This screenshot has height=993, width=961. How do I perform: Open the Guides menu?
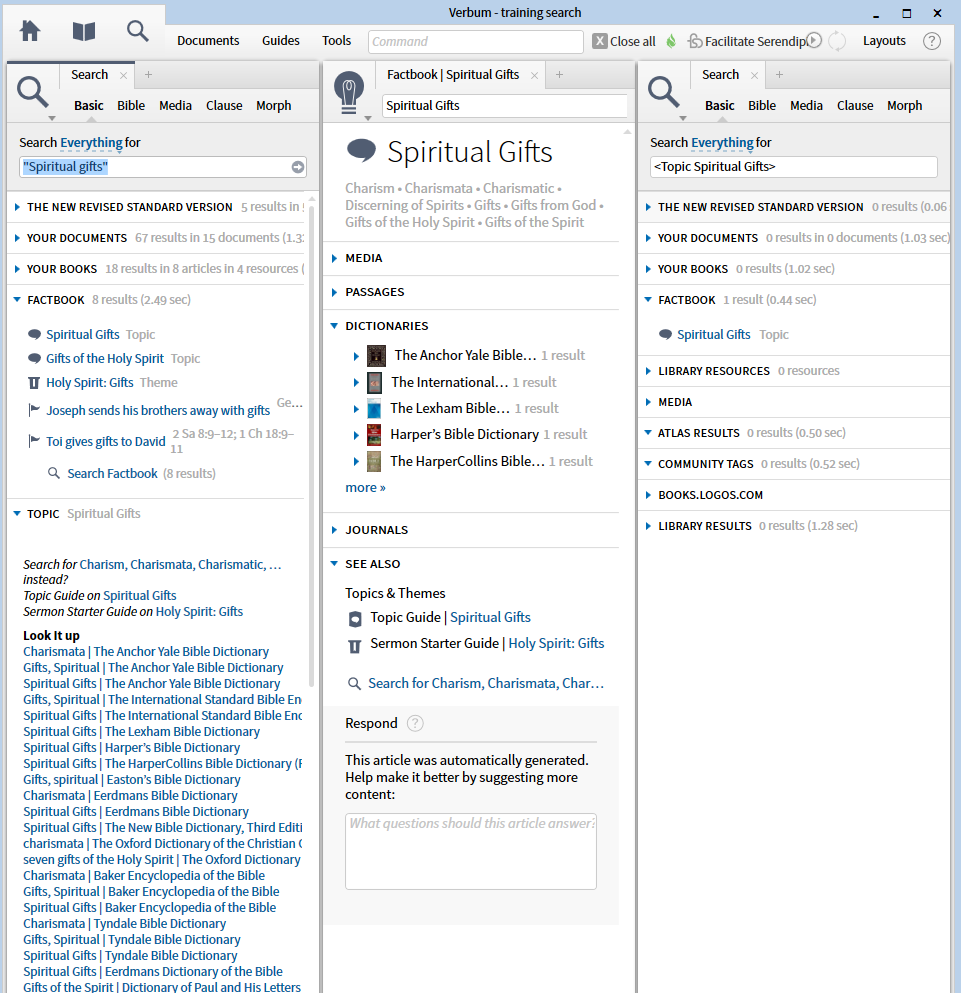click(281, 41)
